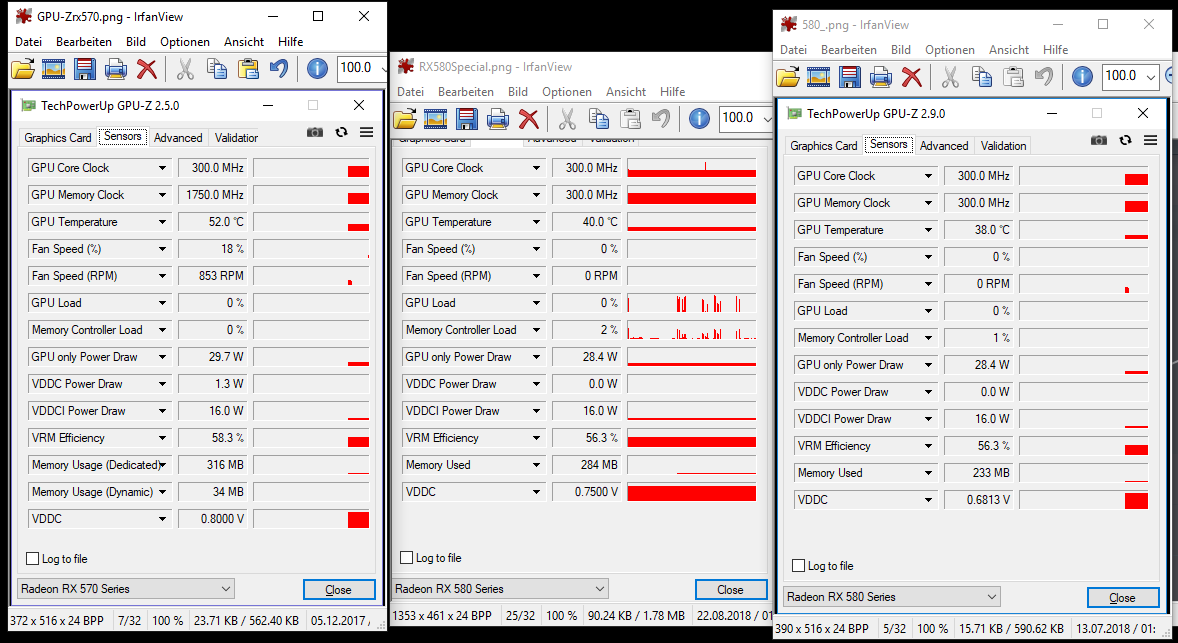Click GPU Load graph in RX580Special.png window
Screen dimensions: 1178x643
coord(691,303)
